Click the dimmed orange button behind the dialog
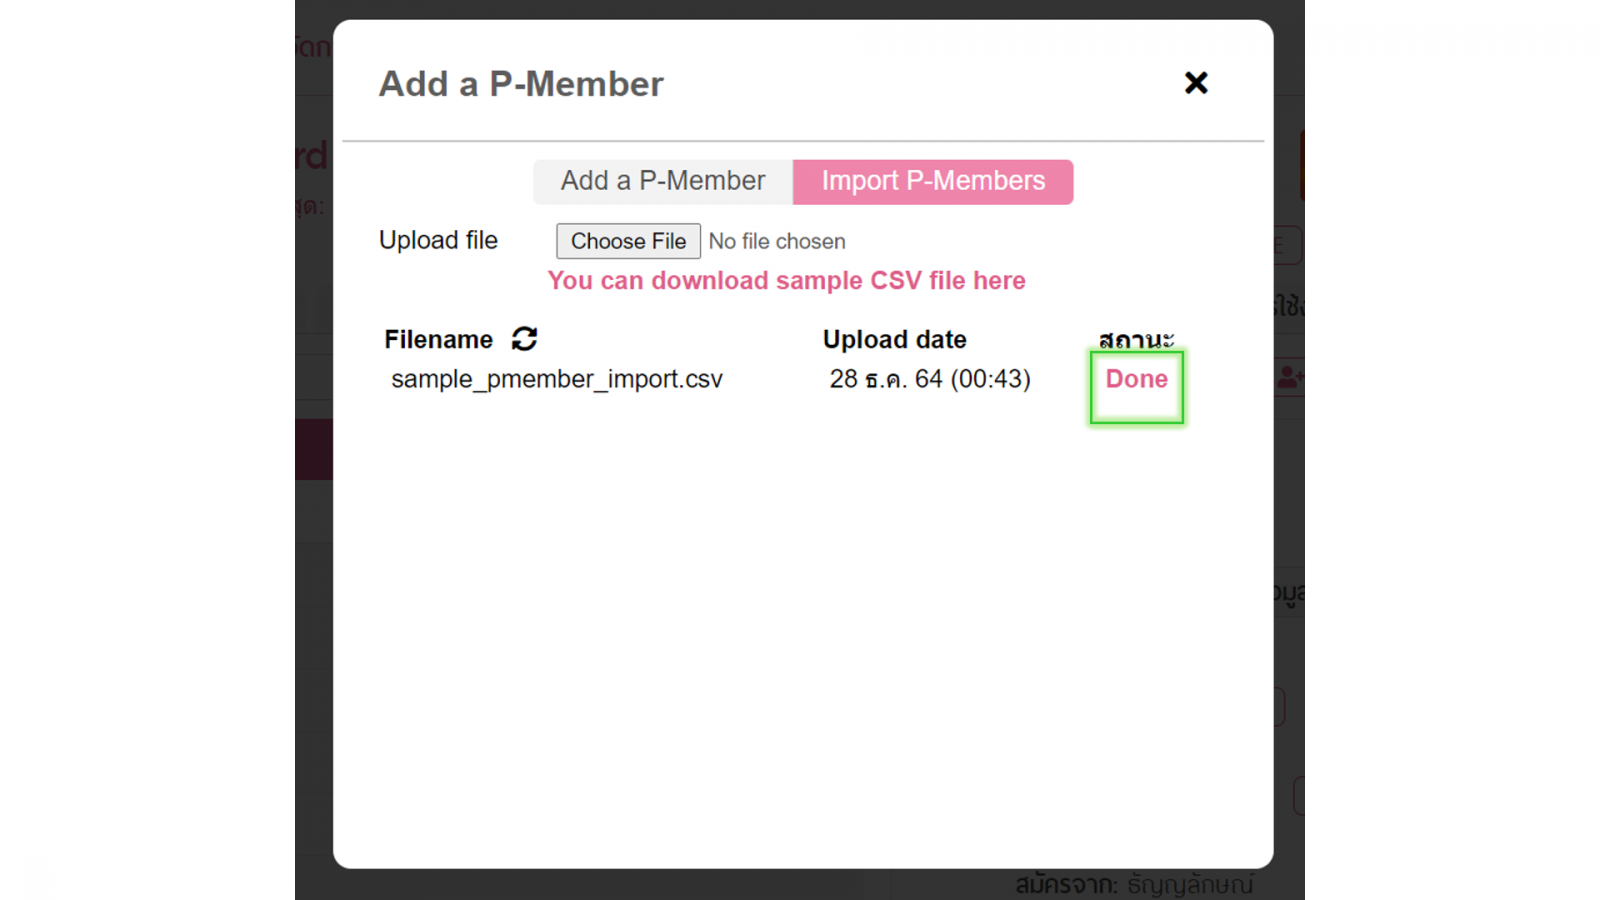 [x=1302, y=165]
